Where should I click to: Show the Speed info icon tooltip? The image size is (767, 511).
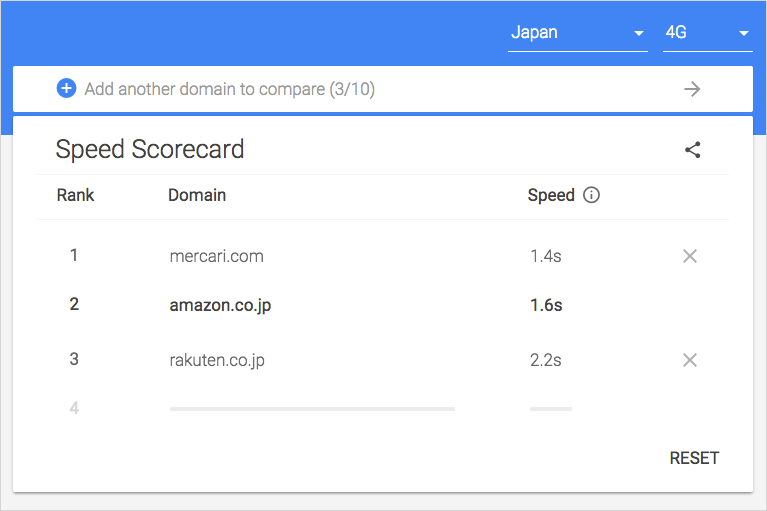pos(591,195)
